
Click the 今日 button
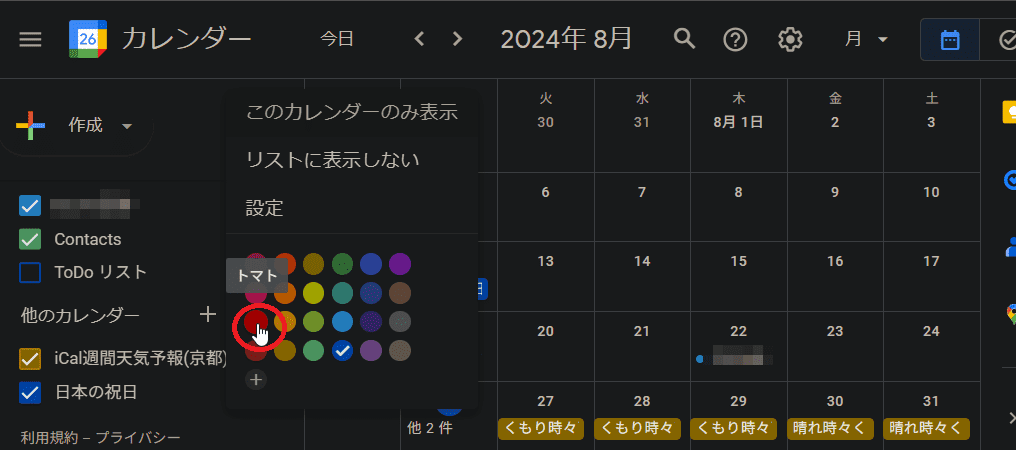[x=337, y=39]
